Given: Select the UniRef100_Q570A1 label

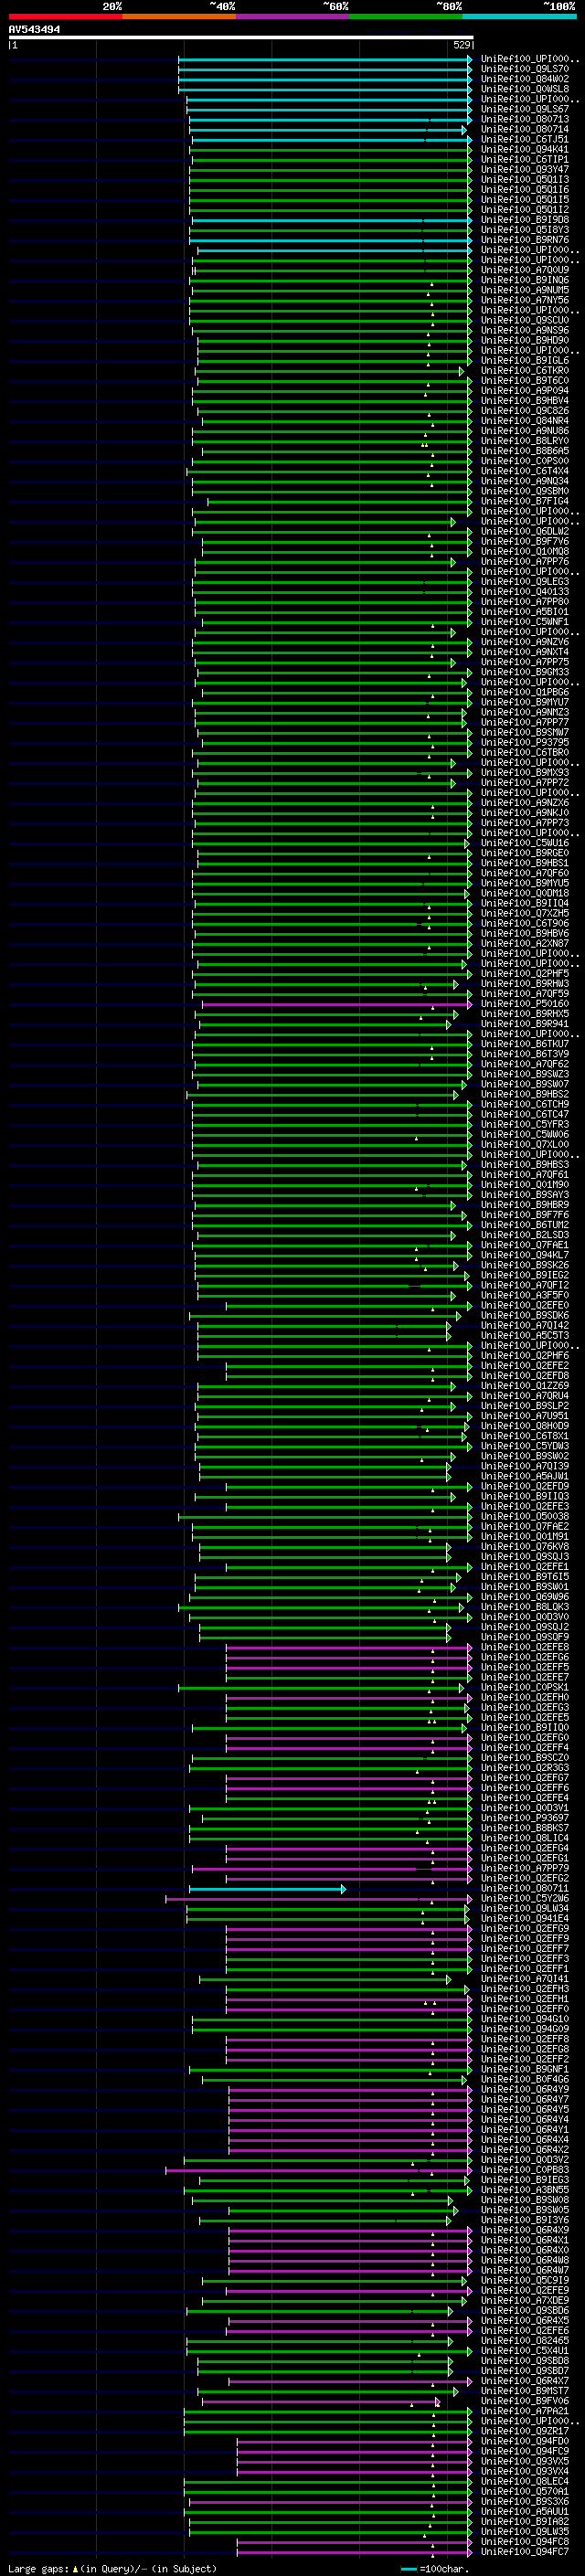Looking at the screenshot, I should click(x=525, y=2491).
